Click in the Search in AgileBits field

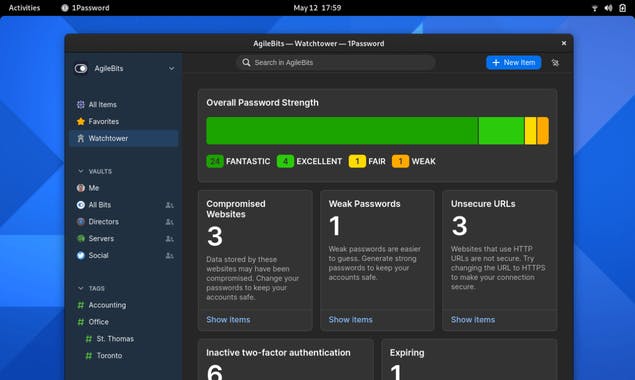(336, 63)
